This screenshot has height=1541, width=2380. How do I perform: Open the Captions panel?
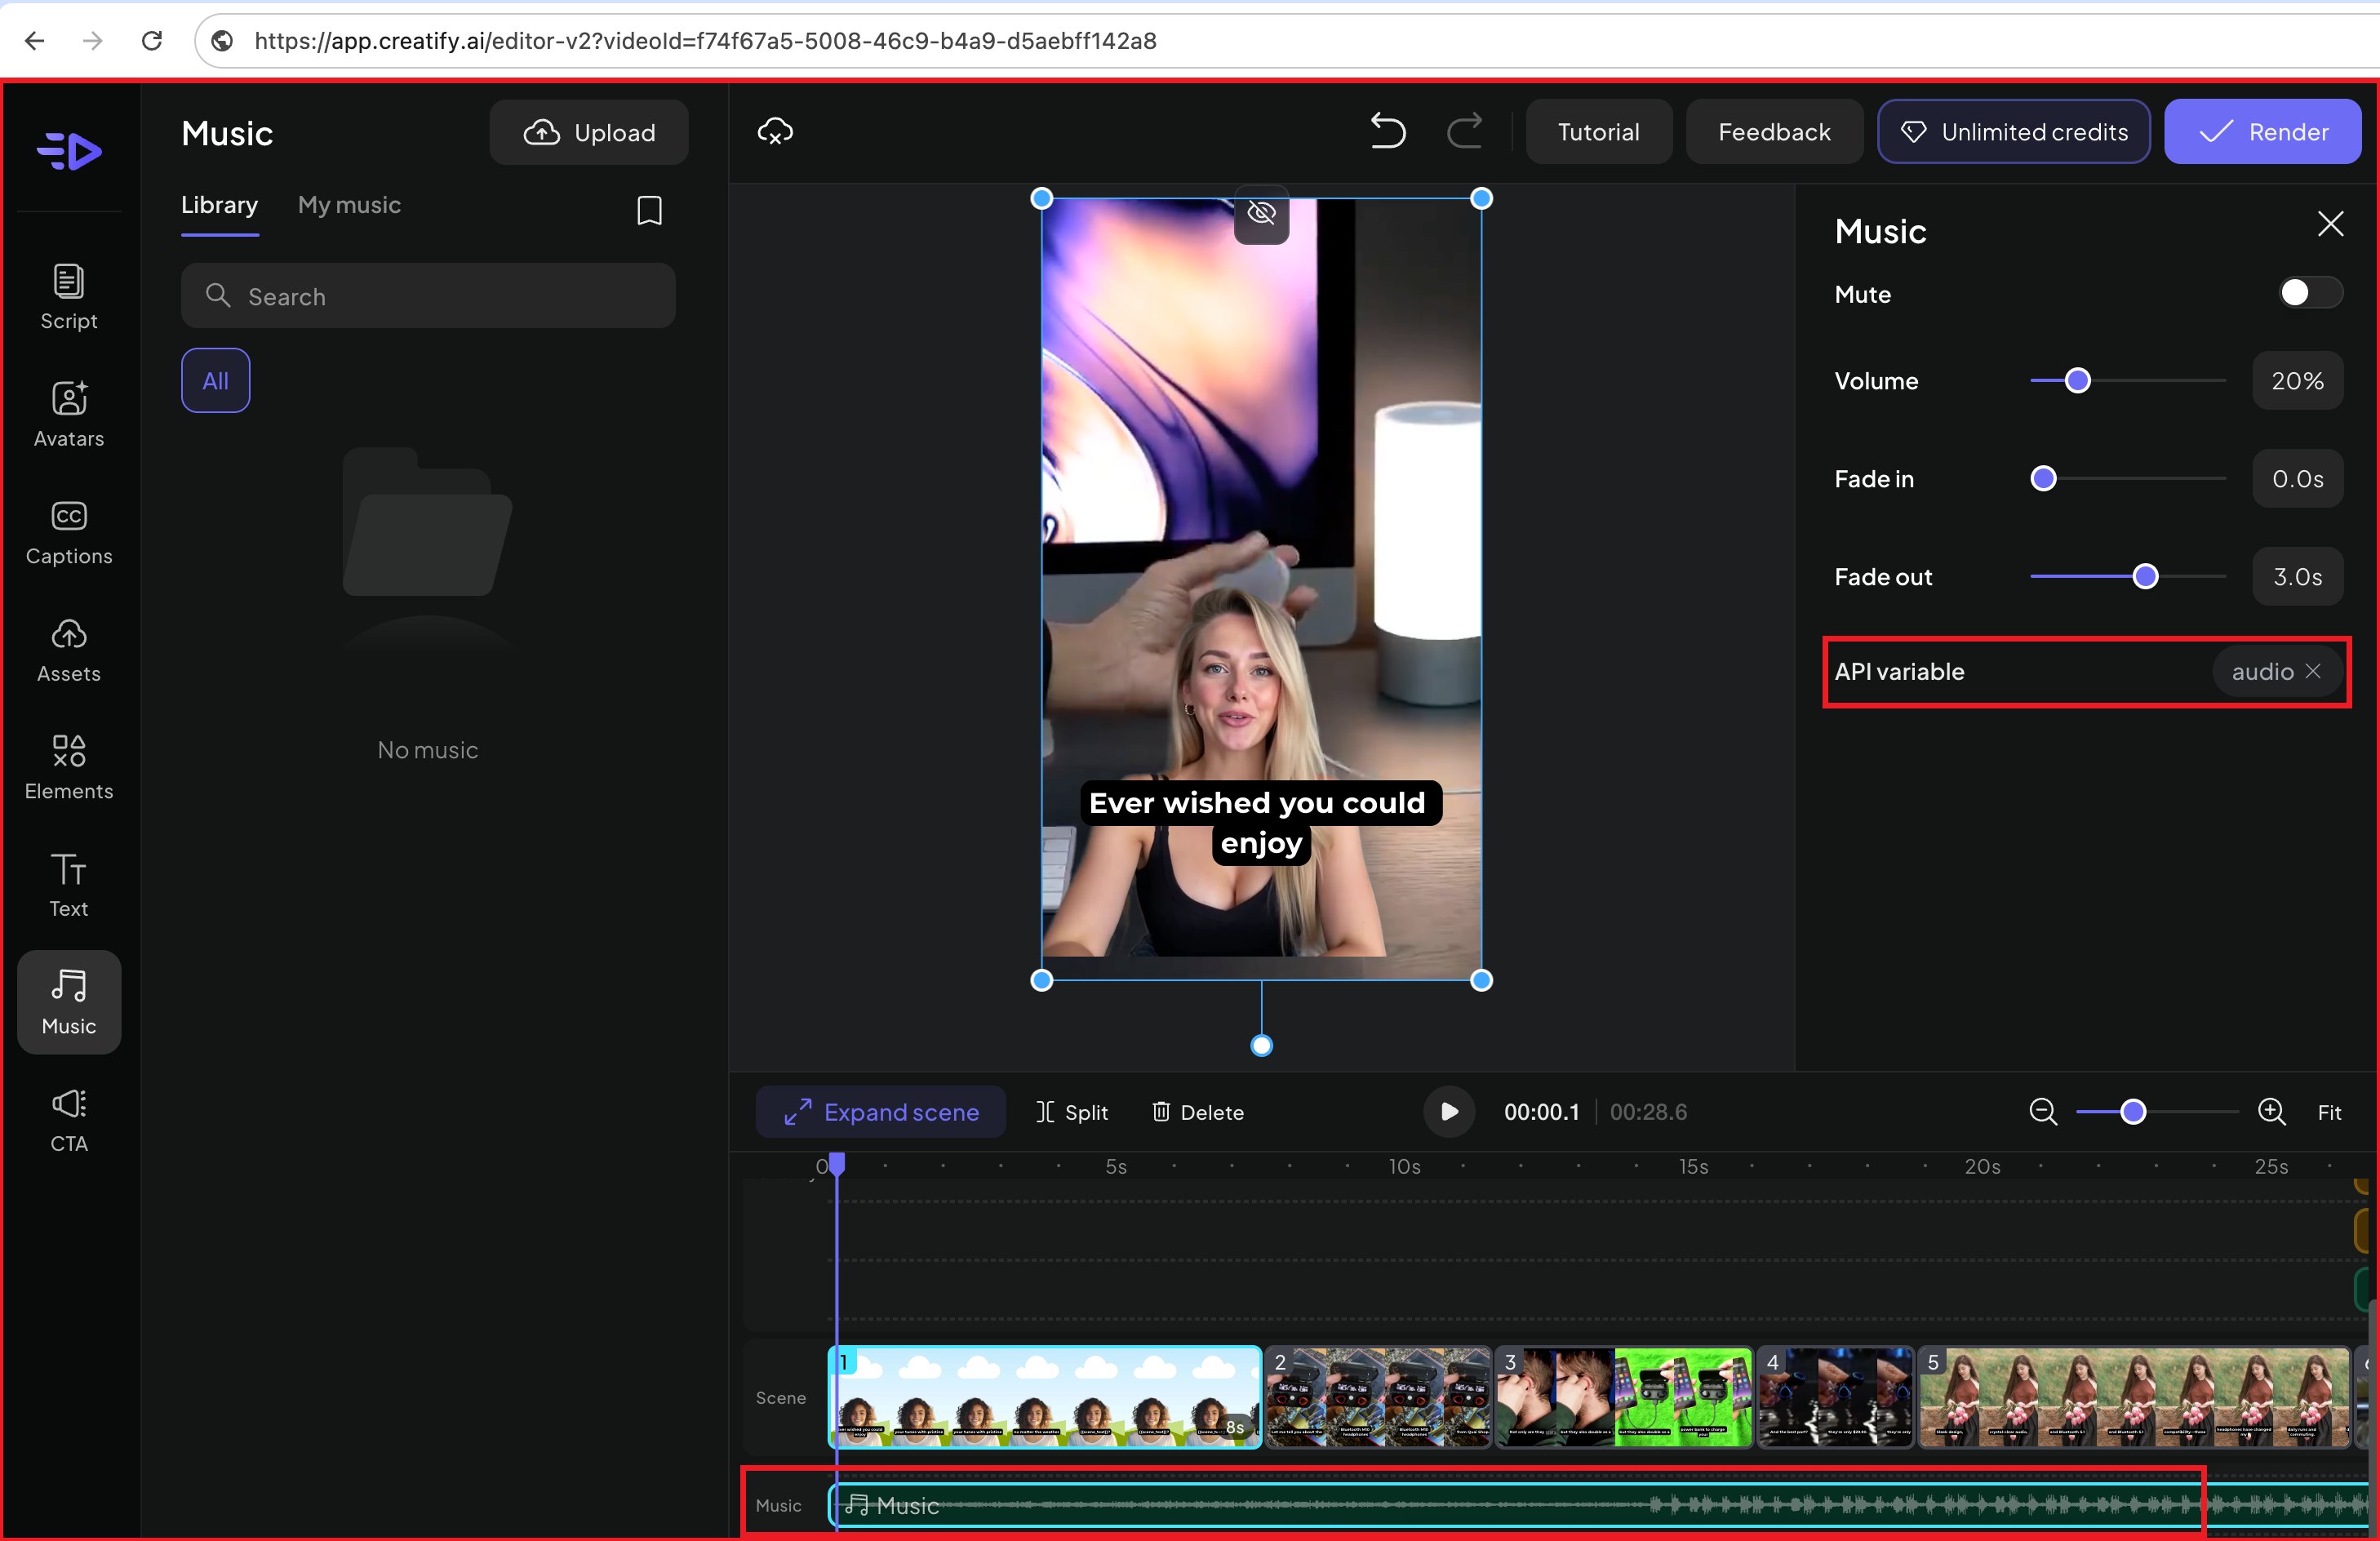(68, 531)
